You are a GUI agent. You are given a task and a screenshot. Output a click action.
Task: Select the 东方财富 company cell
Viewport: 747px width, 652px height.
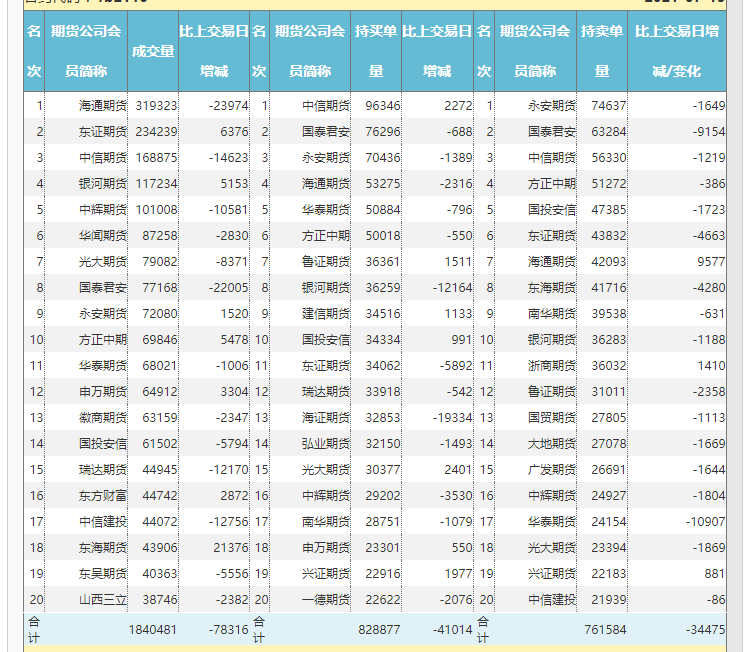pyautogui.click(x=103, y=495)
